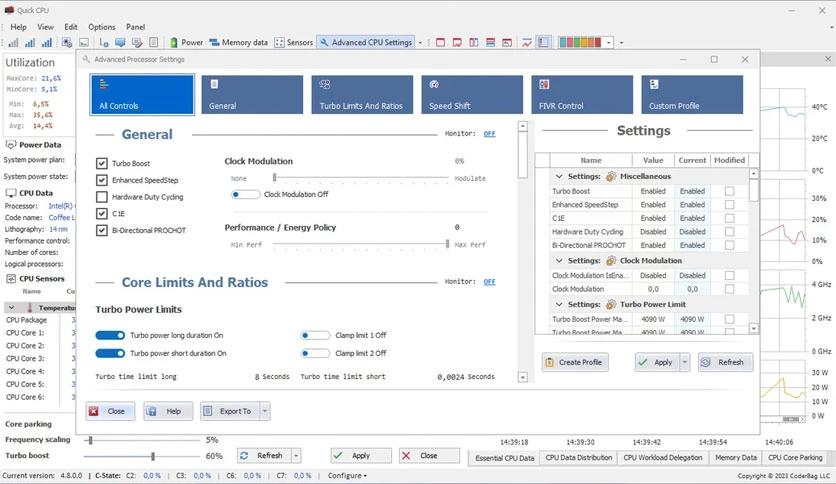Open the Turbo Limits And Ratios tile
This screenshot has height=484, width=836.
(362, 95)
